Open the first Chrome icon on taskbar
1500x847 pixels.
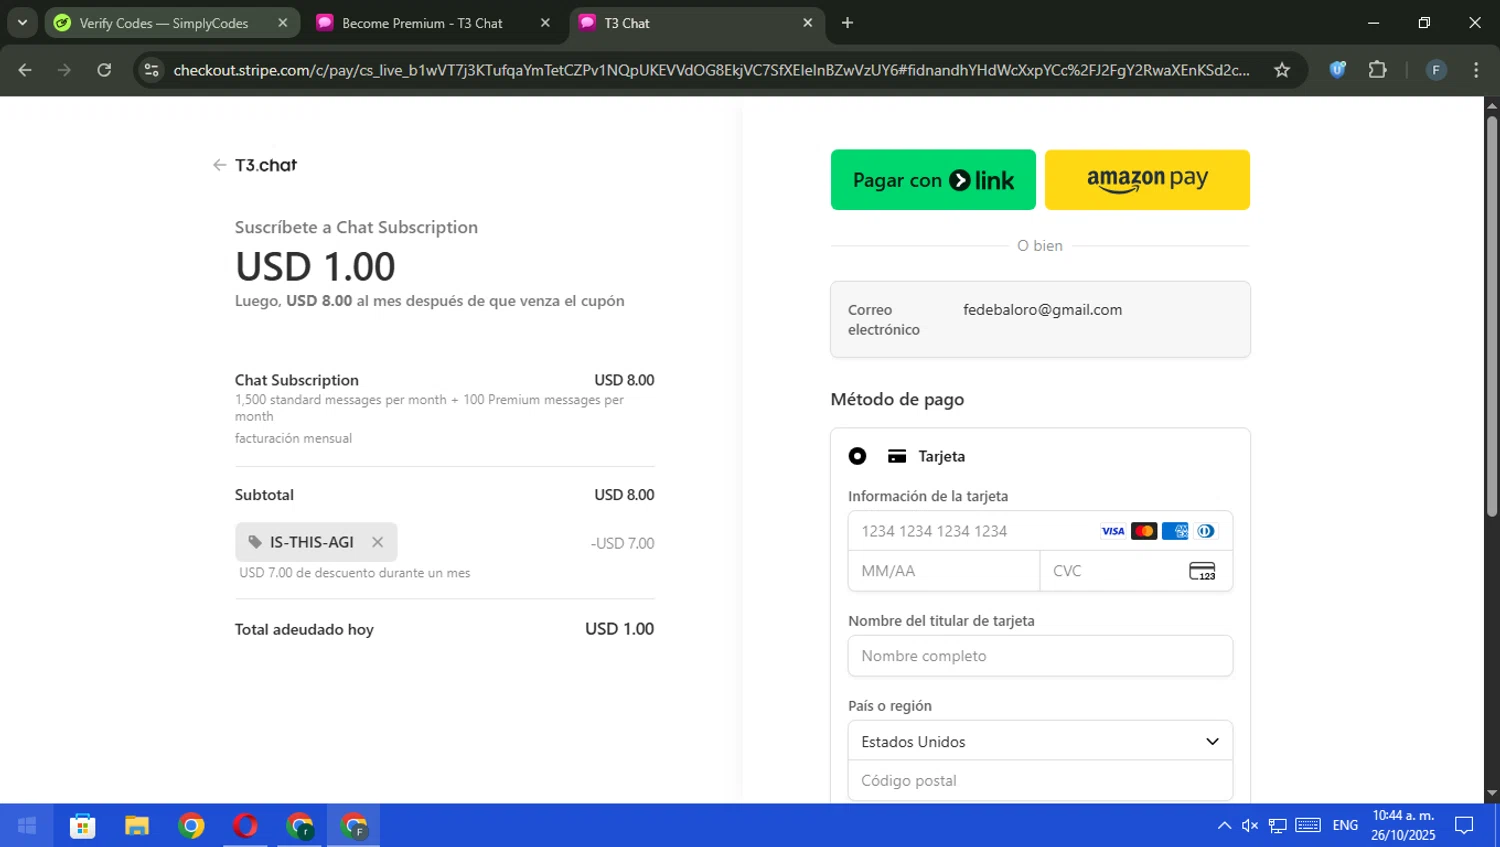coord(191,826)
